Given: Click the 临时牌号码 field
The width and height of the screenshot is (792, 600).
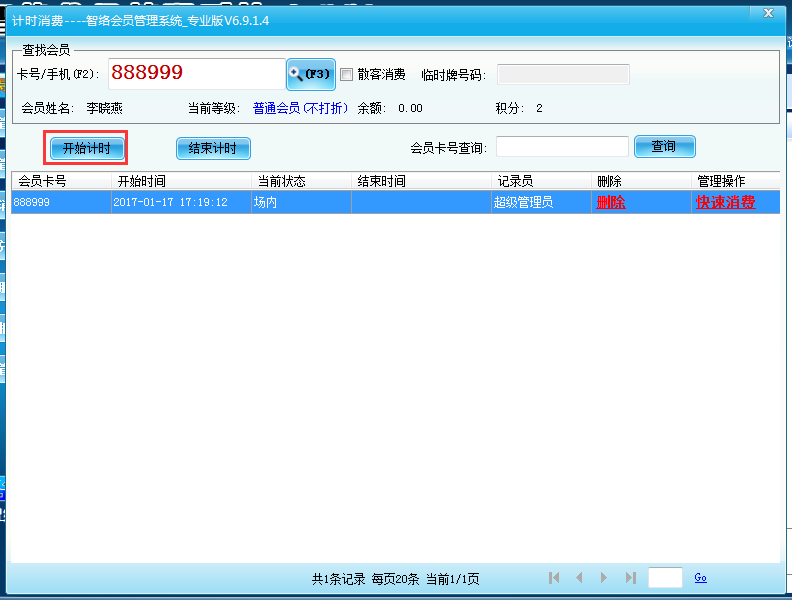Looking at the screenshot, I should 563,75.
